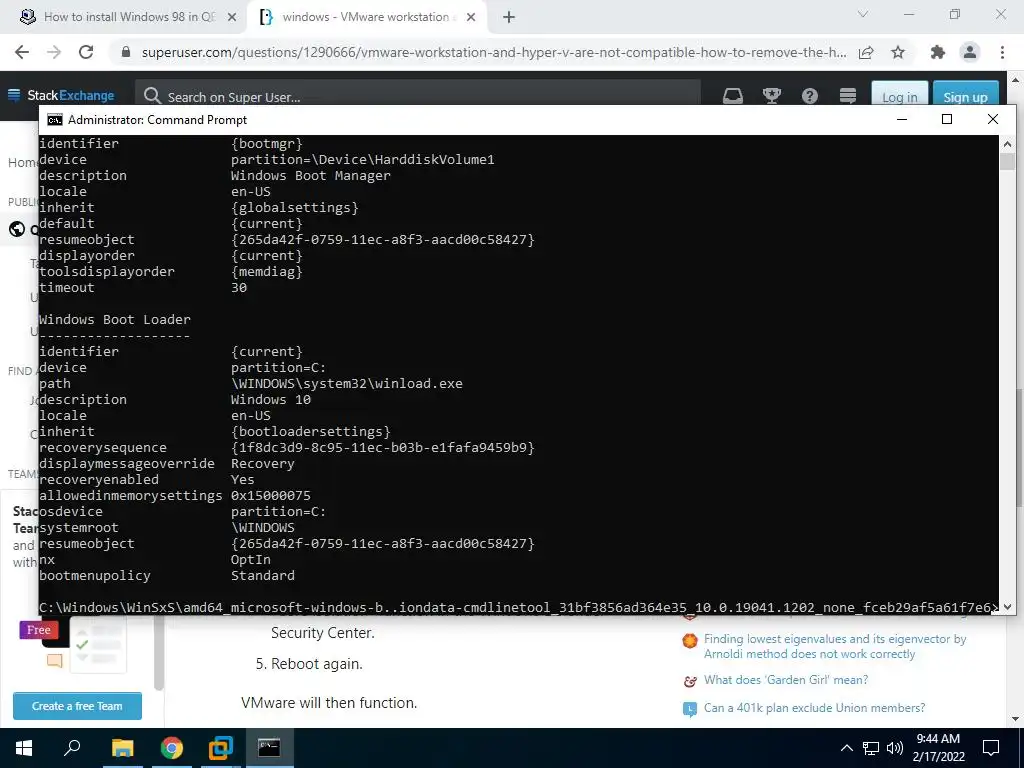Open the Chrome extensions puzzle icon
The image size is (1024, 768).
click(x=938, y=52)
